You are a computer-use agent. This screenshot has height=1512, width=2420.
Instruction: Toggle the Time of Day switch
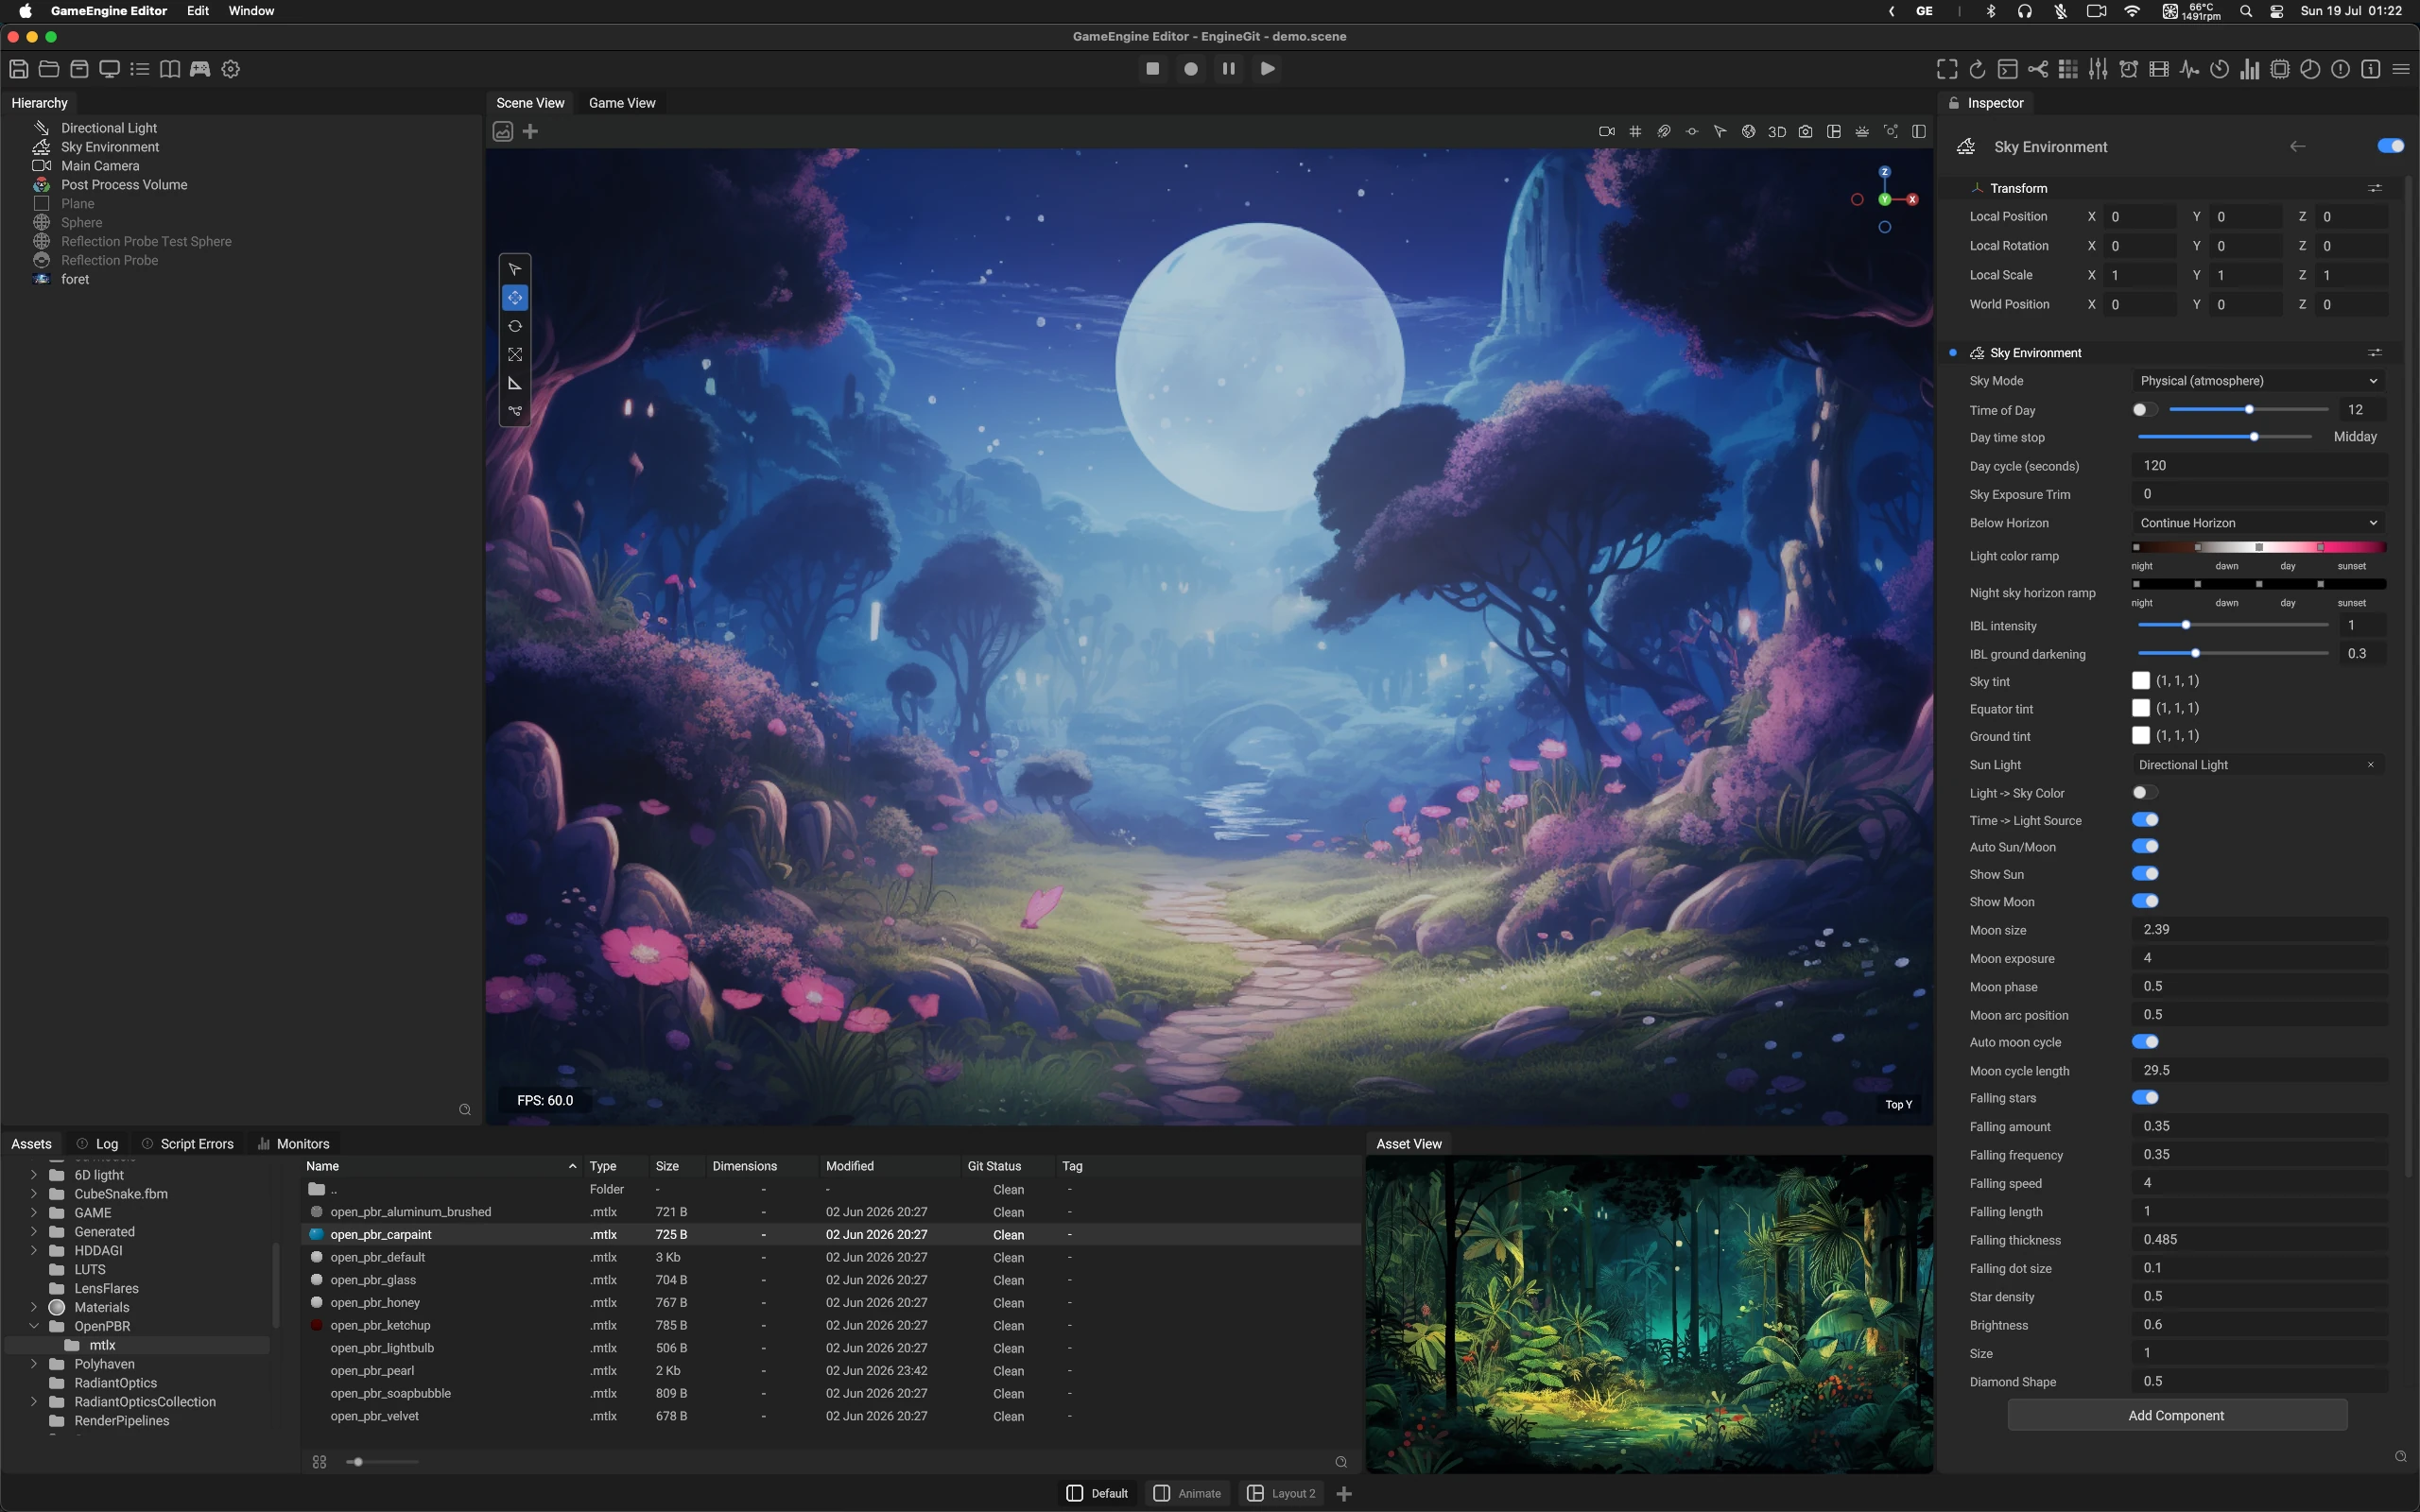point(2144,410)
